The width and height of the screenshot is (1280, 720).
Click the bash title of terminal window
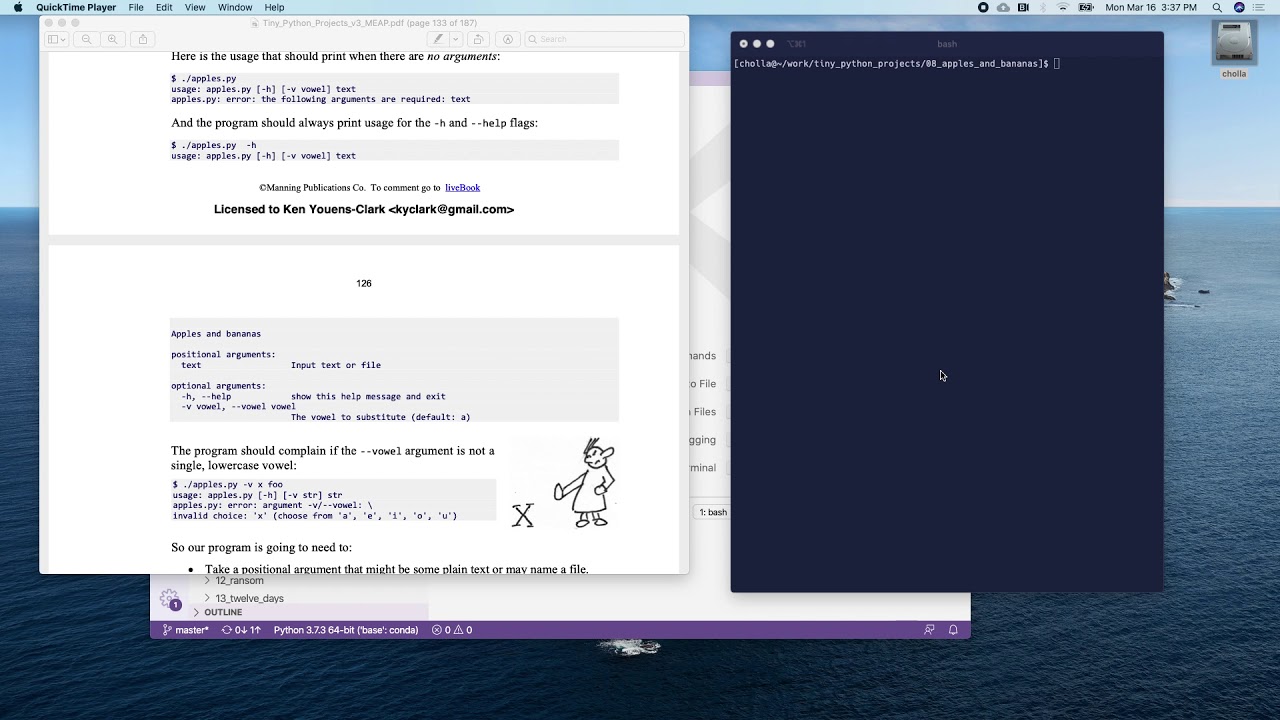947,44
